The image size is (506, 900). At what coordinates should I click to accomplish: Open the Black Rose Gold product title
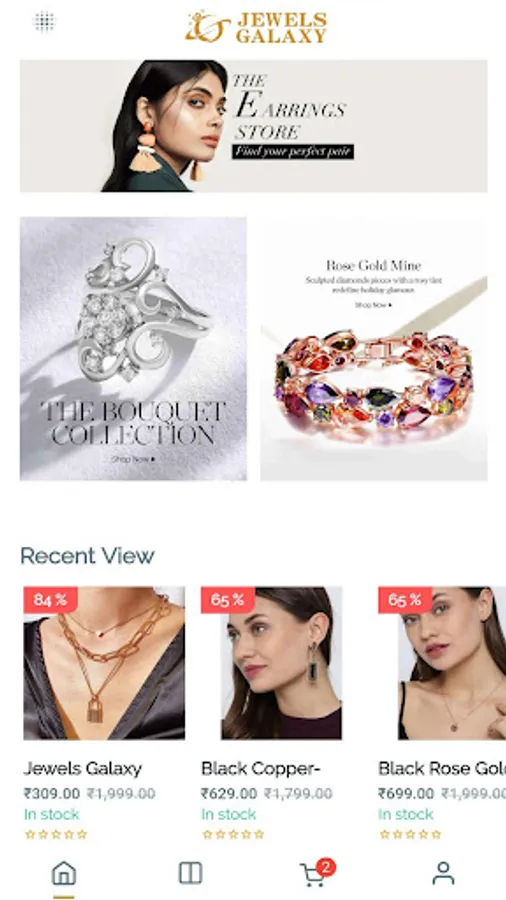click(442, 769)
